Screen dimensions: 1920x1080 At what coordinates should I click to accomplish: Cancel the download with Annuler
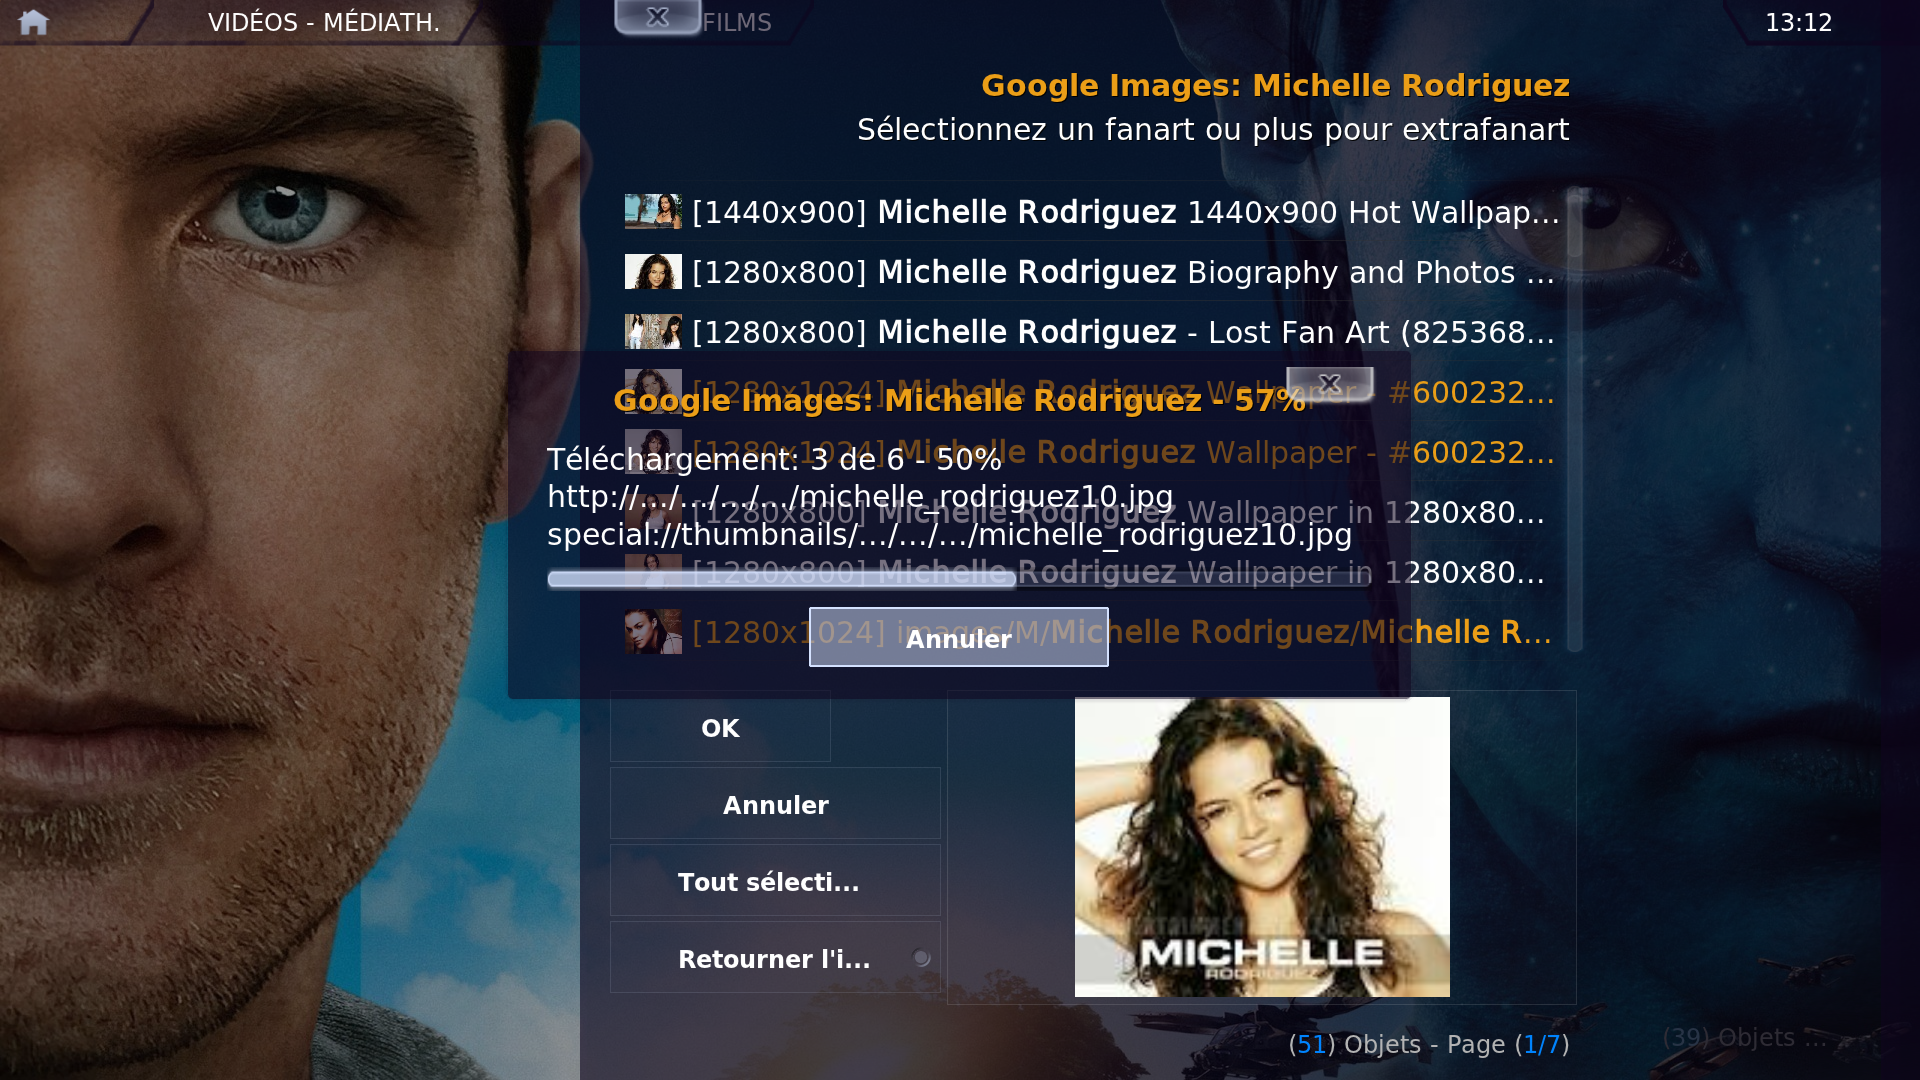[x=958, y=638]
